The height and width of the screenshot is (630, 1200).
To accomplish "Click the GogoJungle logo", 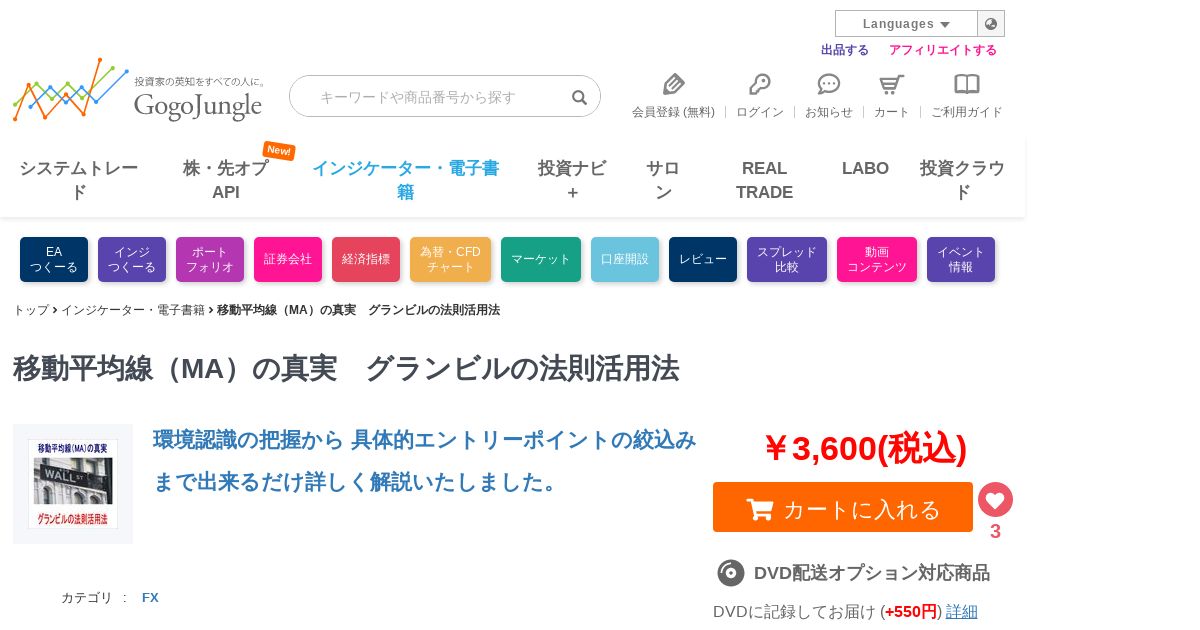I will [x=139, y=91].
